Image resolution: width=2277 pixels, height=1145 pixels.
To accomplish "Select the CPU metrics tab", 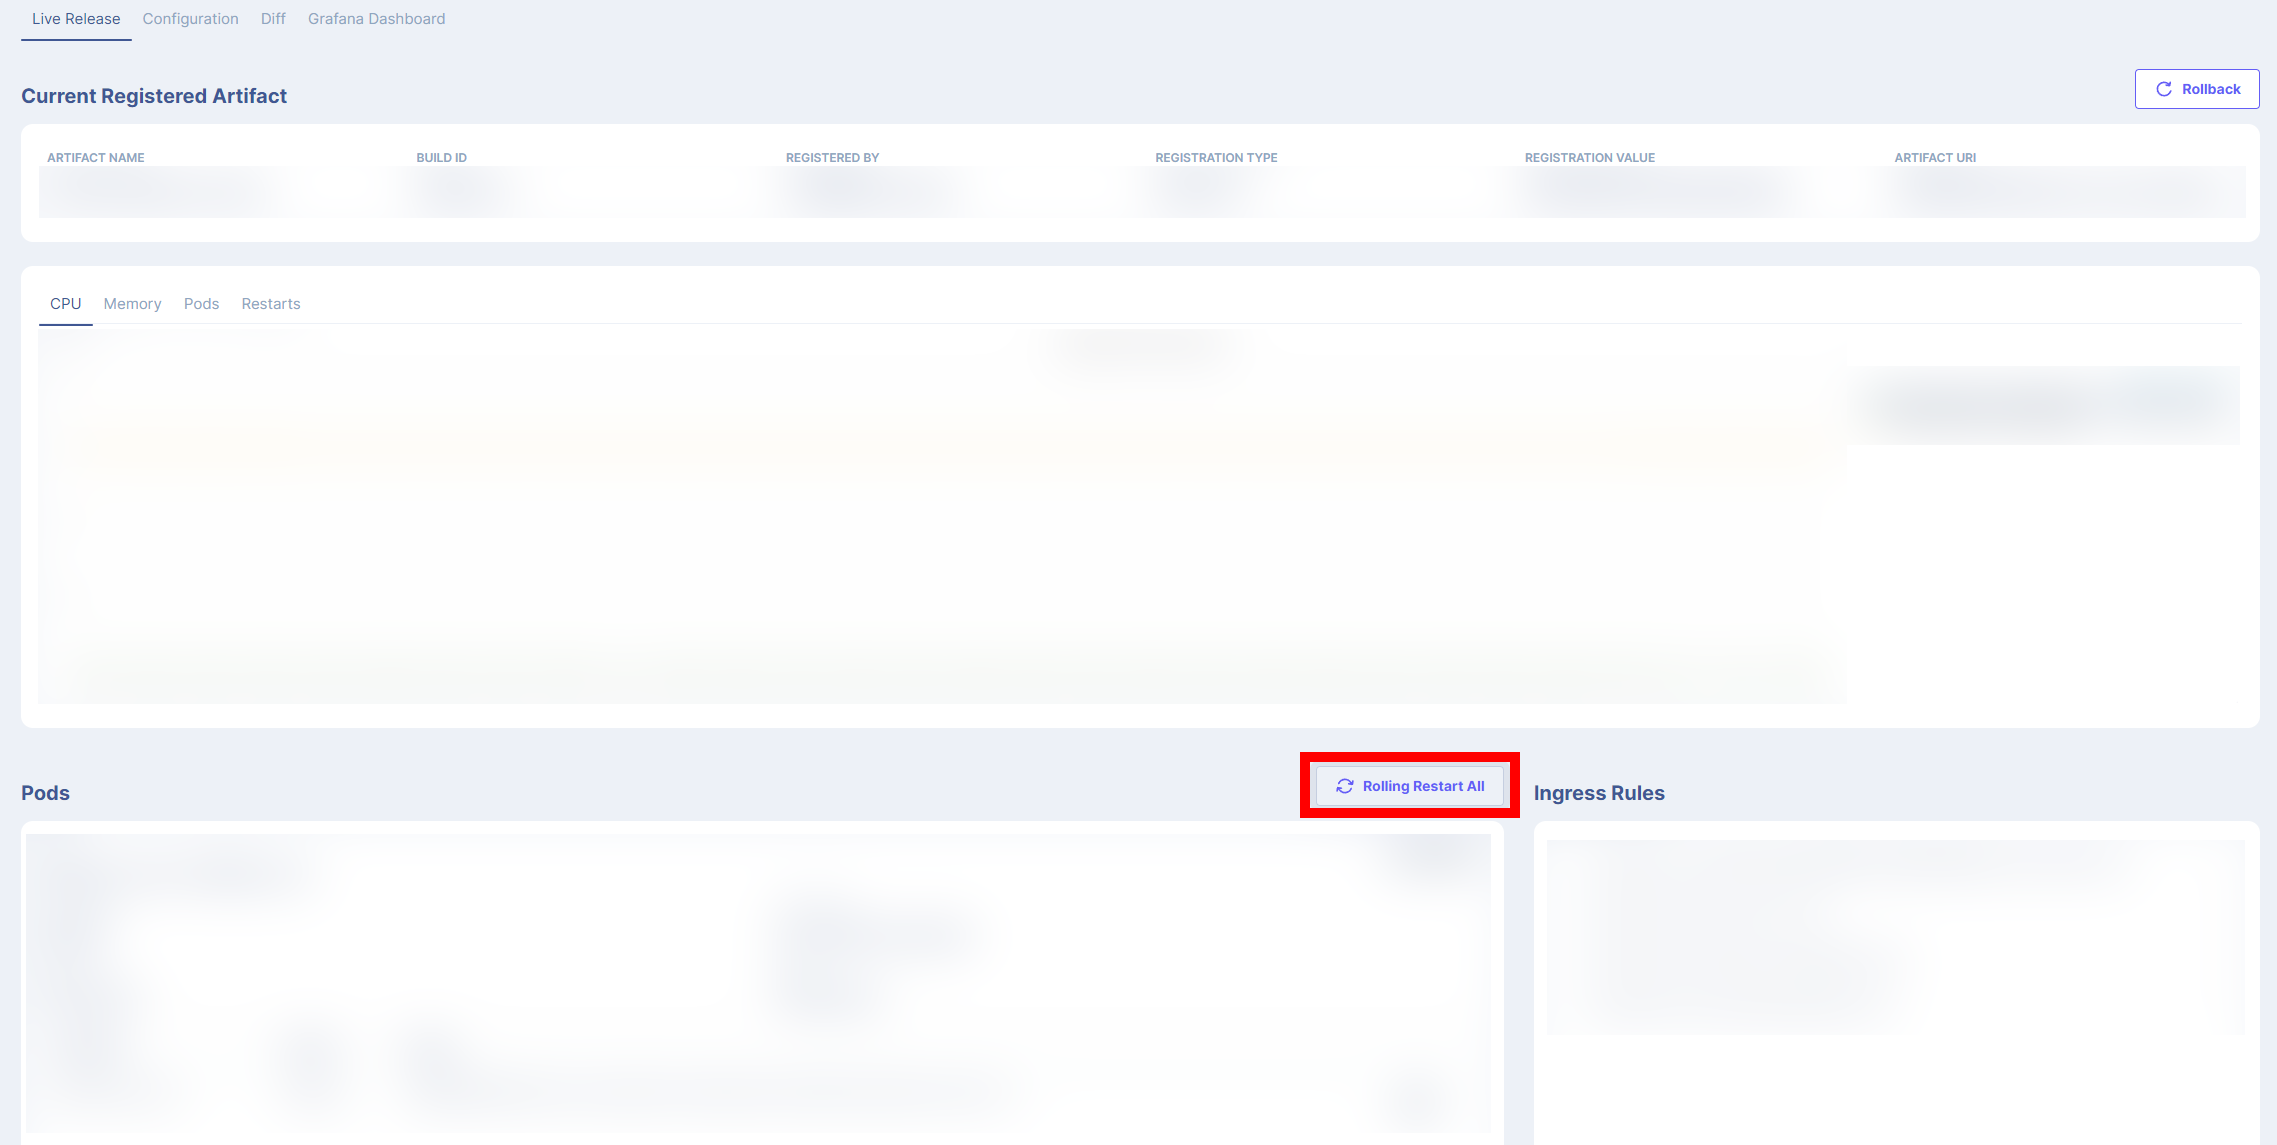I will point(65,304).
